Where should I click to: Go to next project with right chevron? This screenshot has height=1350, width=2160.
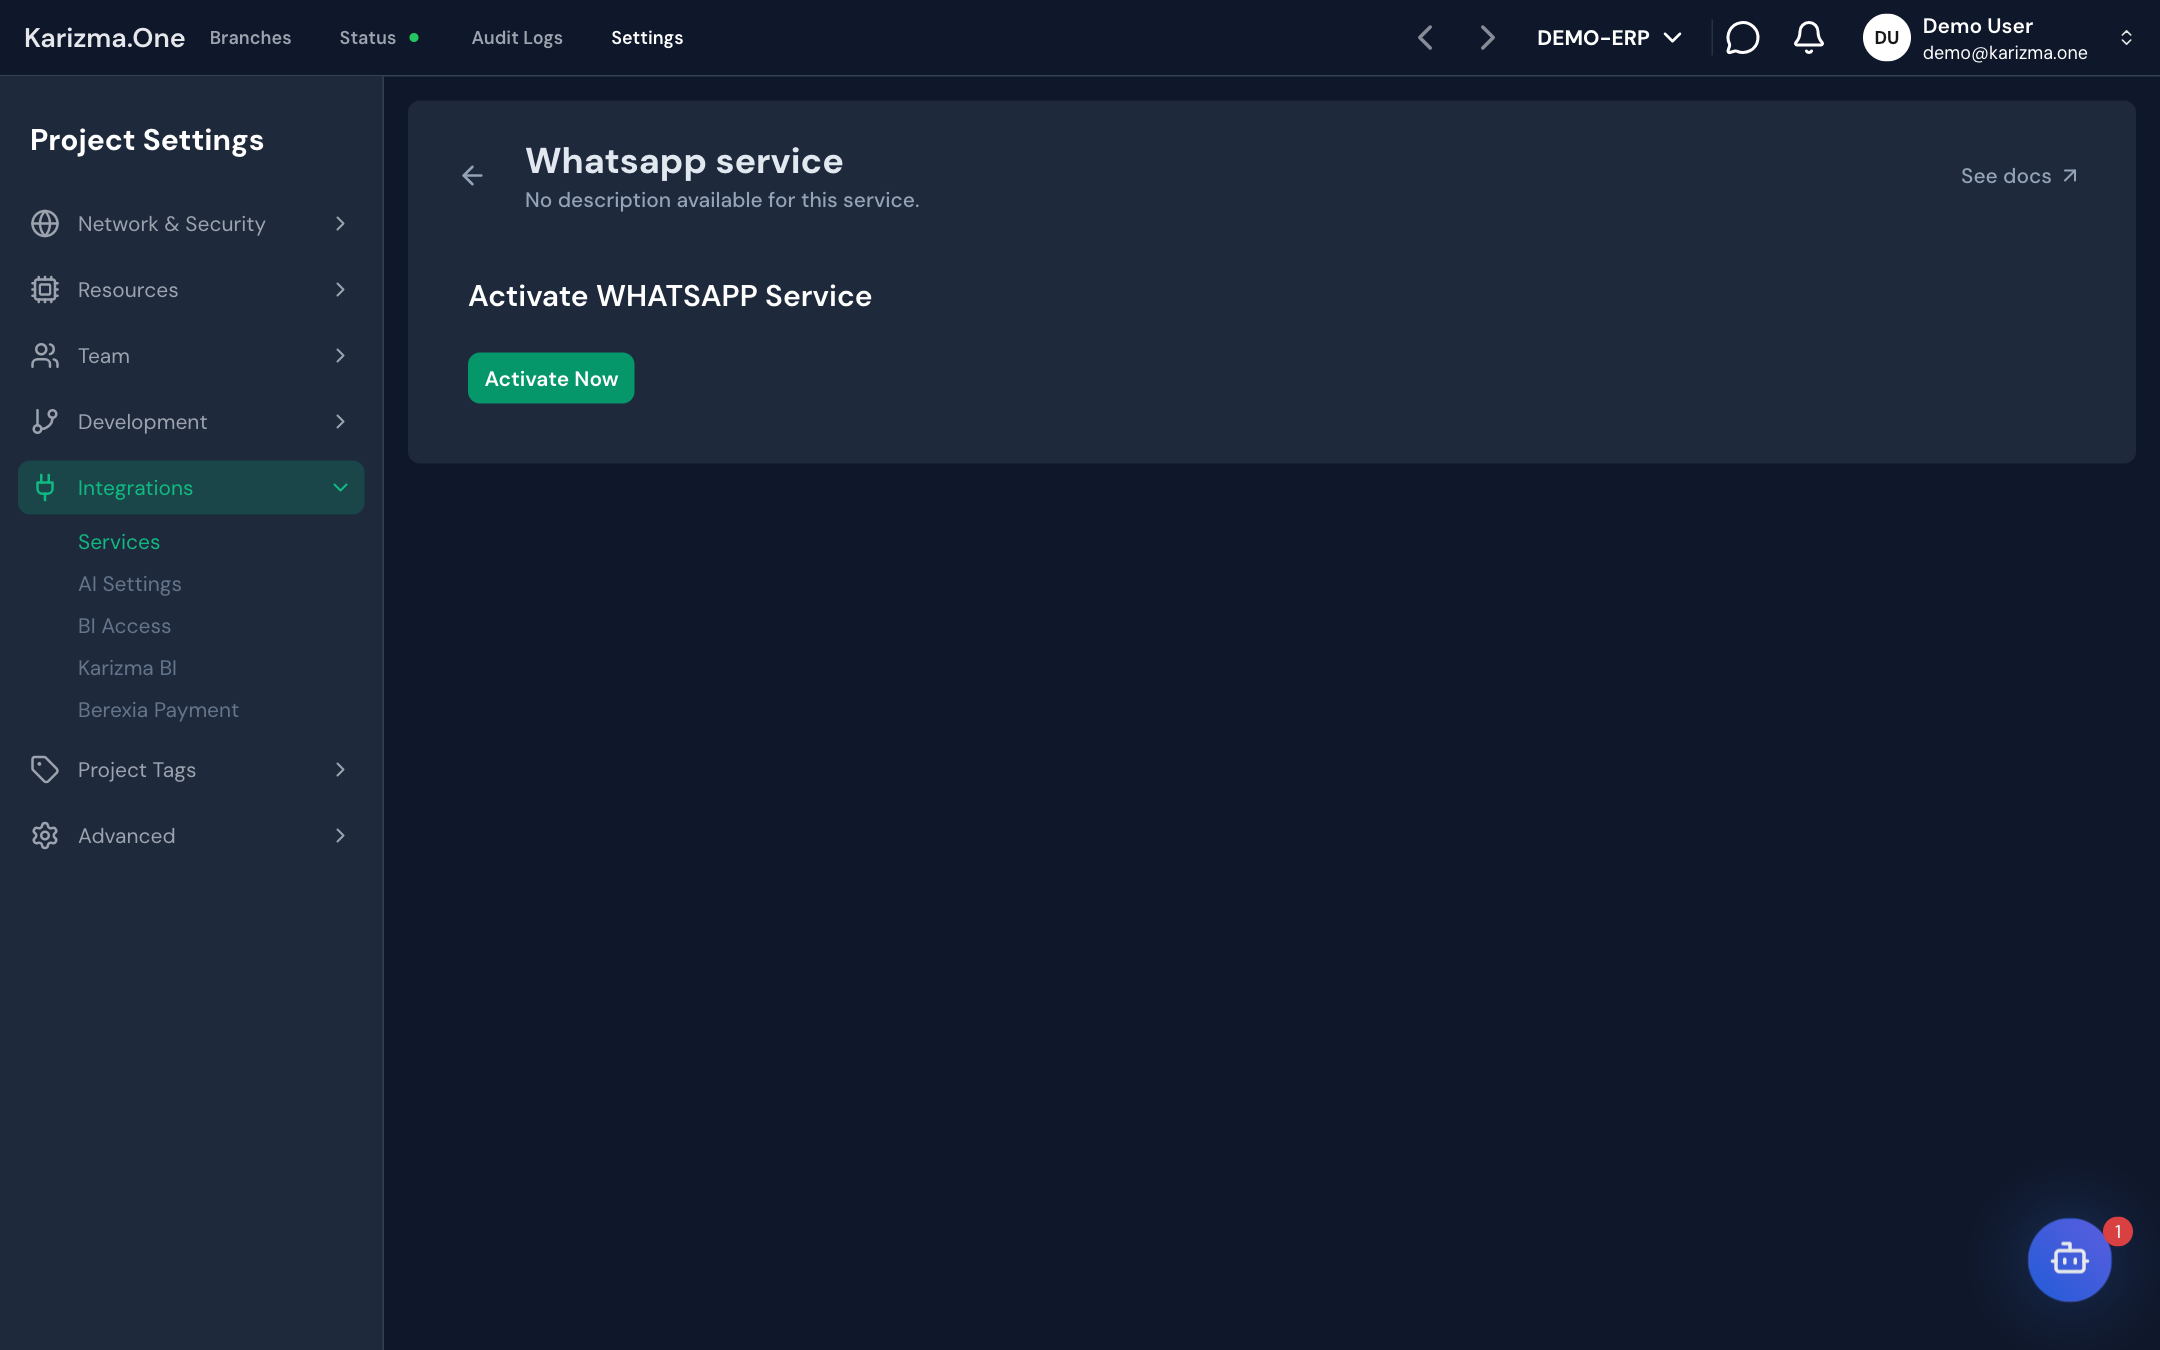[x=1487, y=38]
